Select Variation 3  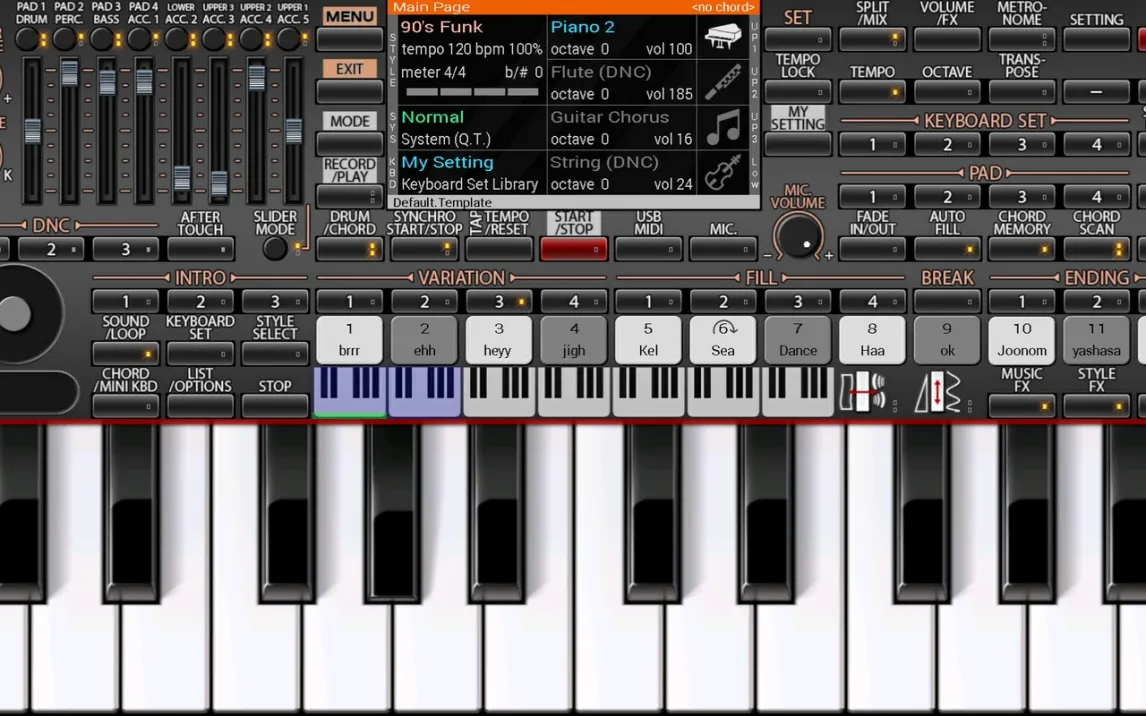[498, 301]
